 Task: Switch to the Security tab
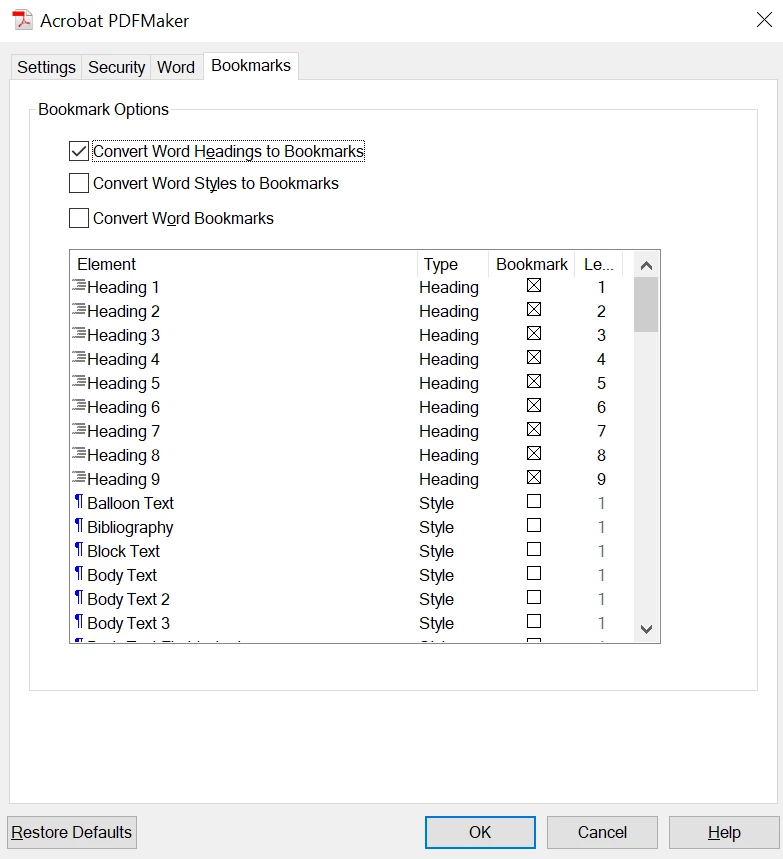[x=116, y=67]
